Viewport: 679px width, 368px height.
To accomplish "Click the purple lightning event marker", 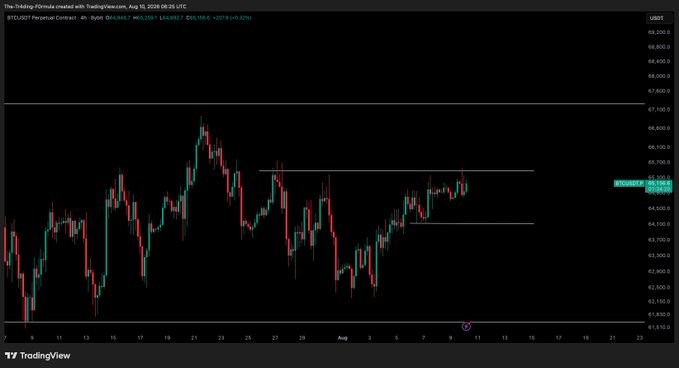I will (x=466, y=326).
